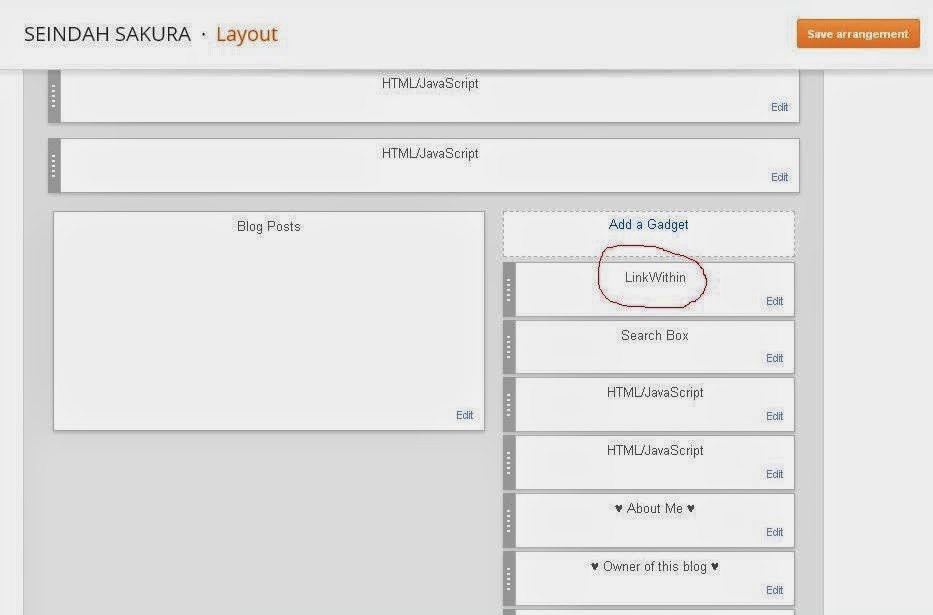This screenshot has height=615, width=933.
Task: Edit the About Me gadget
Action: [774, 532]
